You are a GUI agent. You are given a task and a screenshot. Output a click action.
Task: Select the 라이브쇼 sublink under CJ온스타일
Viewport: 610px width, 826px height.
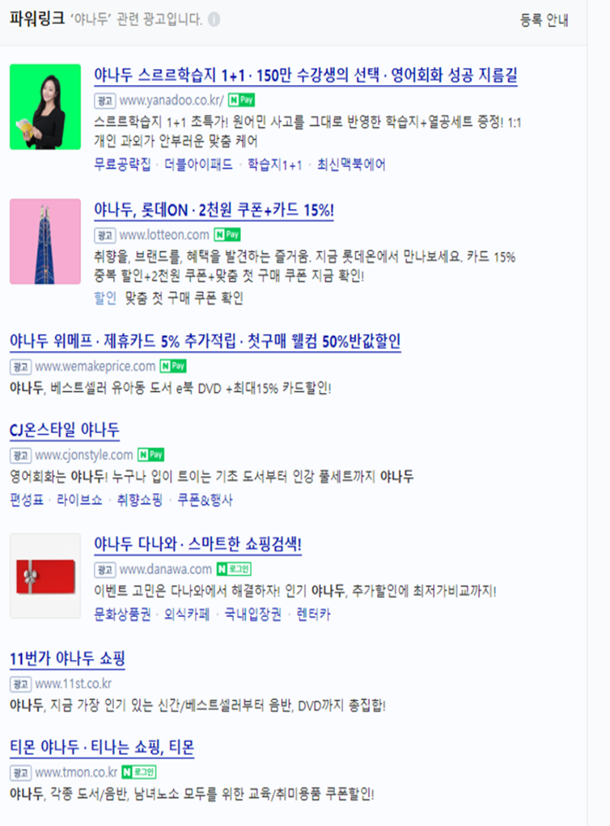coord(79,499)
